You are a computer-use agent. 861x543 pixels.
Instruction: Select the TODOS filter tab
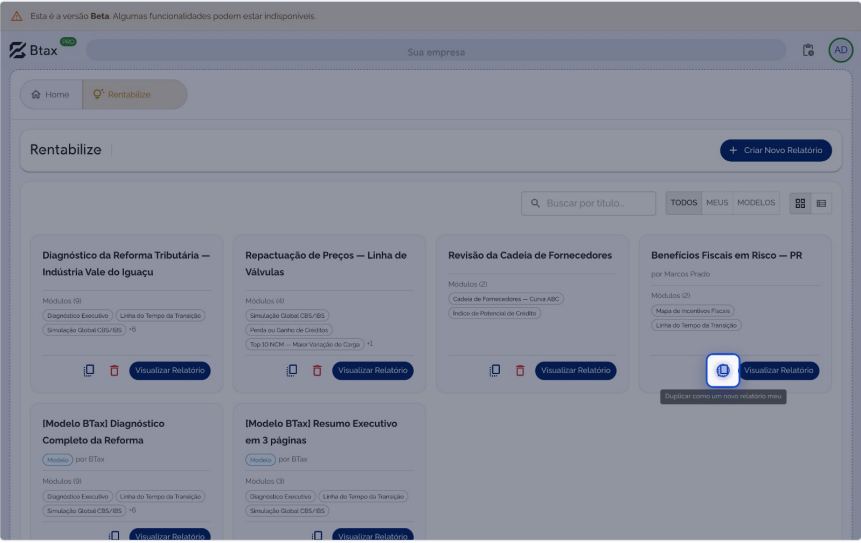coord(683,203)
